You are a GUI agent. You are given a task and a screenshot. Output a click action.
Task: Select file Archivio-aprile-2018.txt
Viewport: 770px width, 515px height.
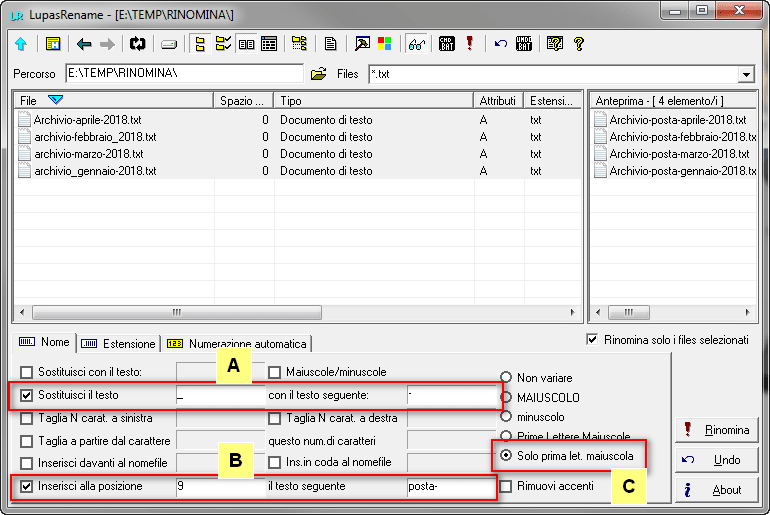coord(87,120)
